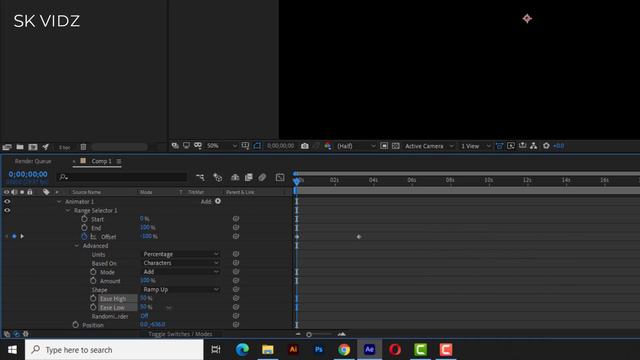Image resolution: width=640 pixels, height=360 pixels.
Task: Click the video eye column header
Action: (x=7, y=192)
